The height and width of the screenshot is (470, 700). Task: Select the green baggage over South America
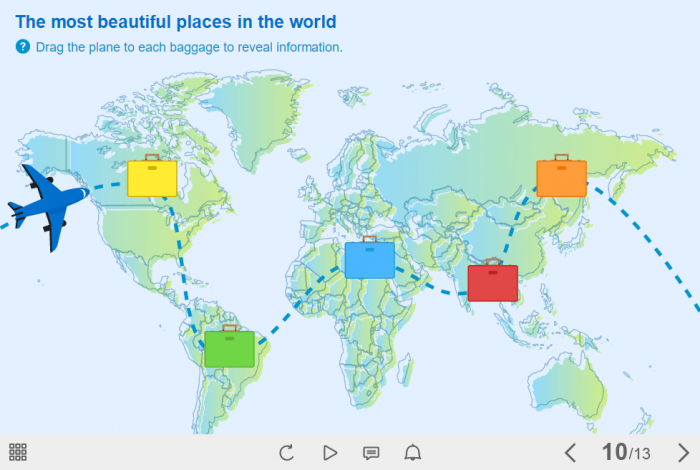[229, 348]
